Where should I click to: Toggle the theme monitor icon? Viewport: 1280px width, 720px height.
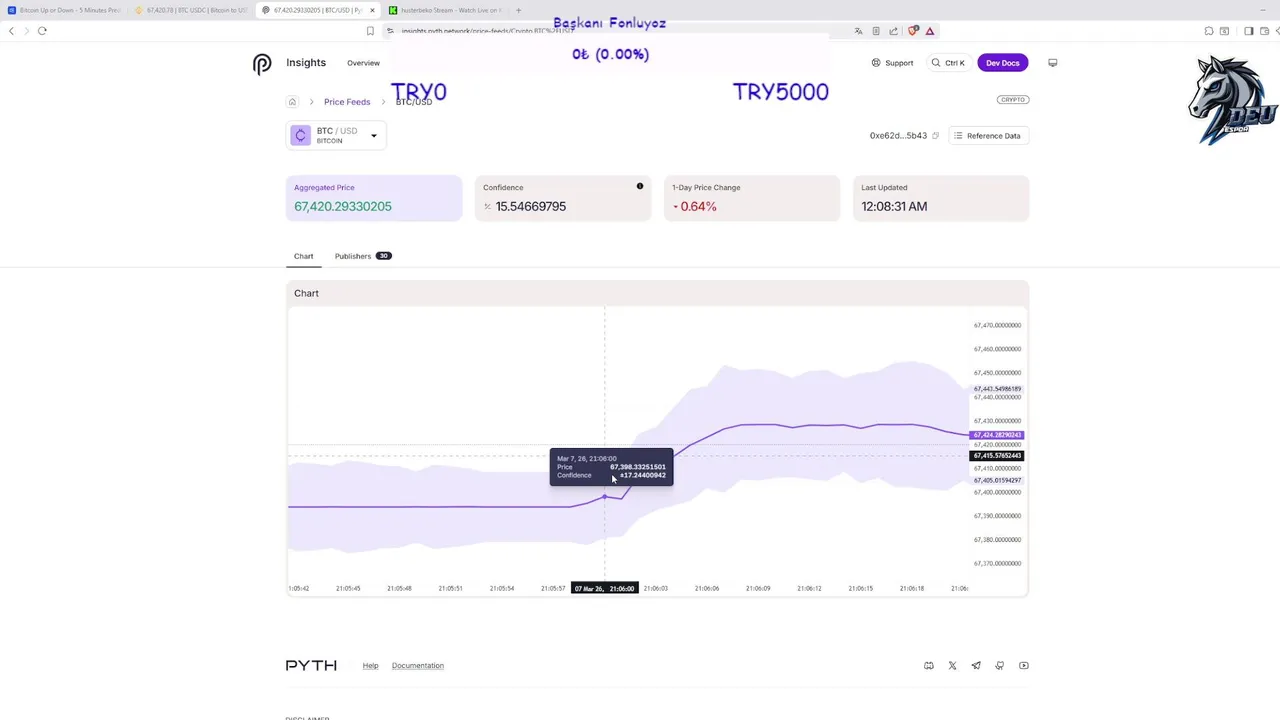pyautogui.click(x=1052, y=63)
